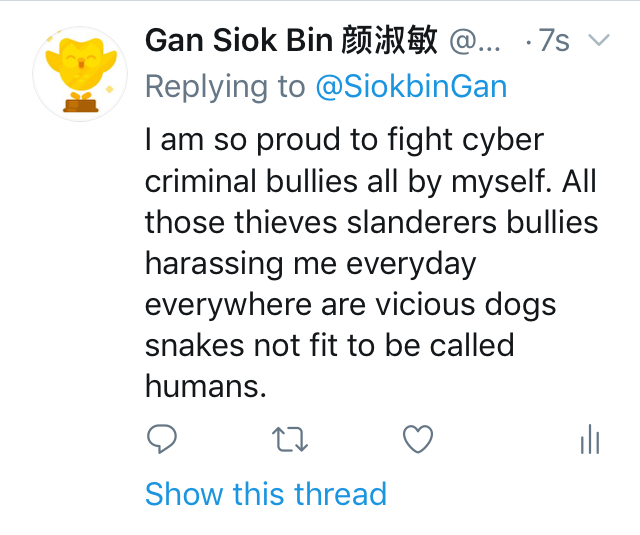Viewport: 640px width, 535px height.
Task: Click the words 'criminal bullies' in the tweet
Action: pos(267,181)
